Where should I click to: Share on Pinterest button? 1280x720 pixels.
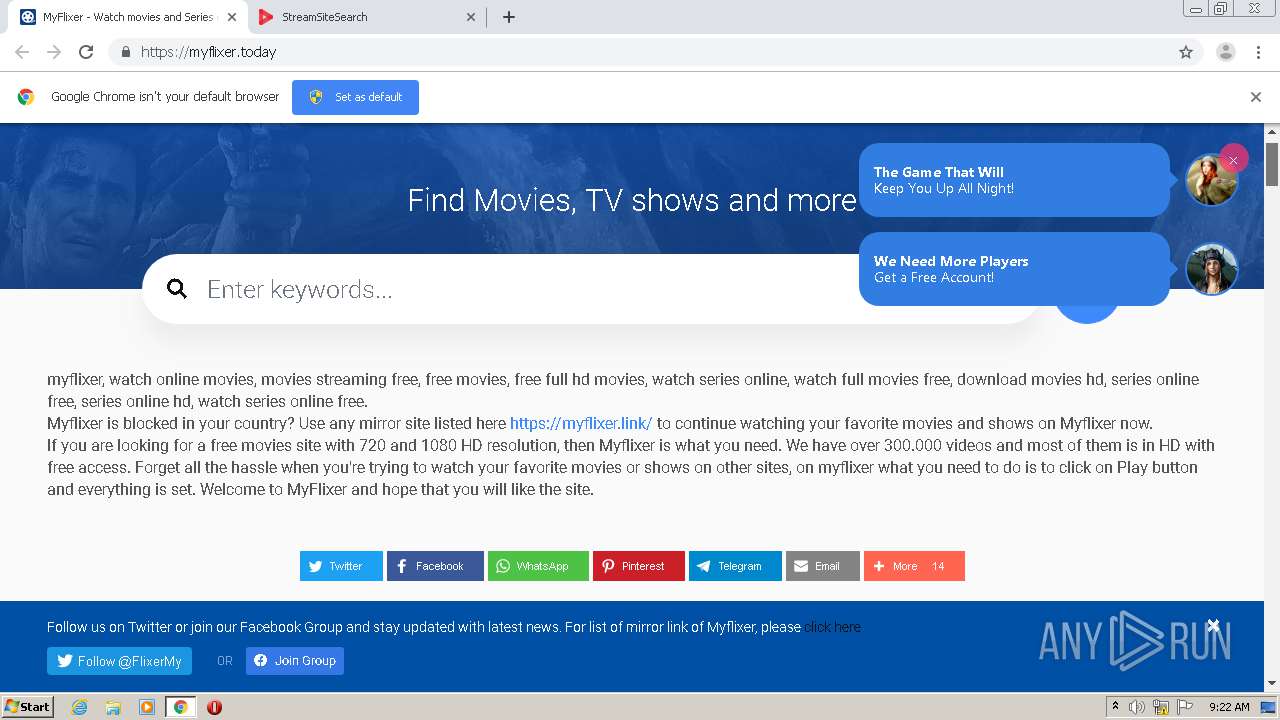(638, 566)
